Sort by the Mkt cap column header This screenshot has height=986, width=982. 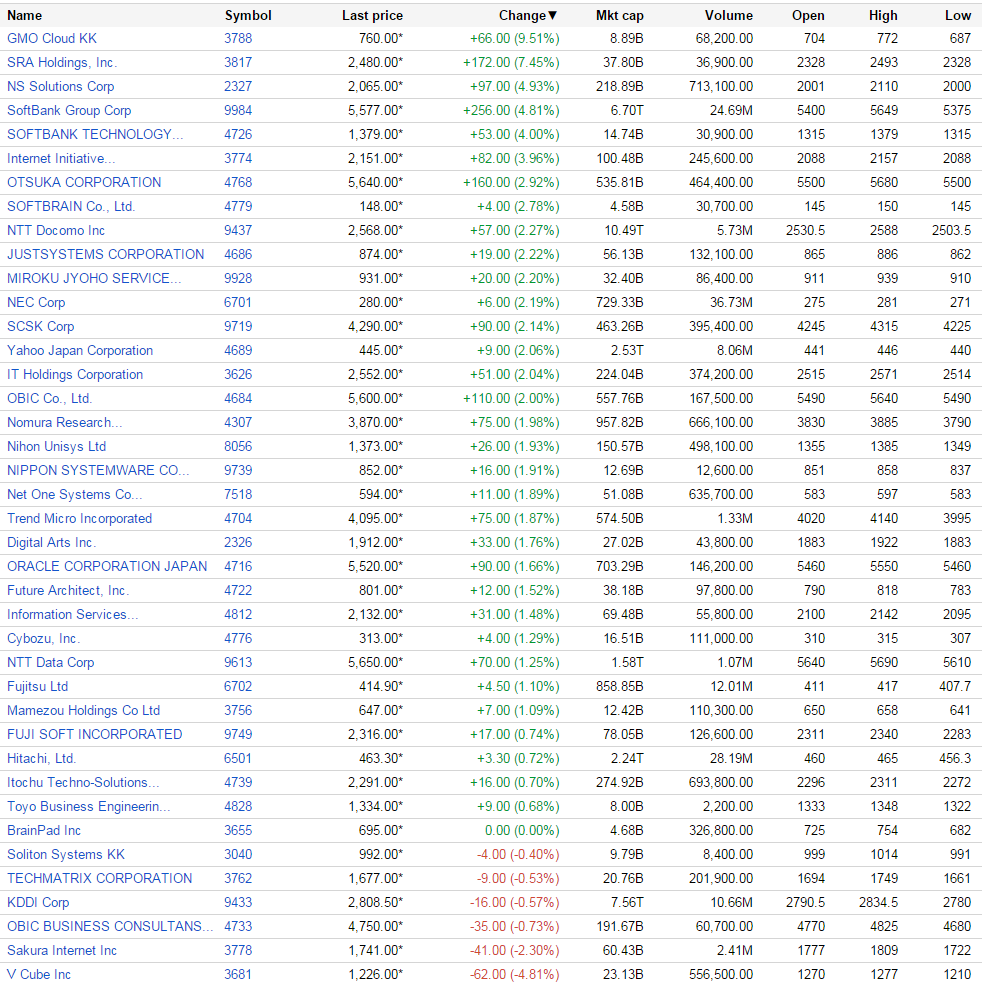(x=619, y=16)
